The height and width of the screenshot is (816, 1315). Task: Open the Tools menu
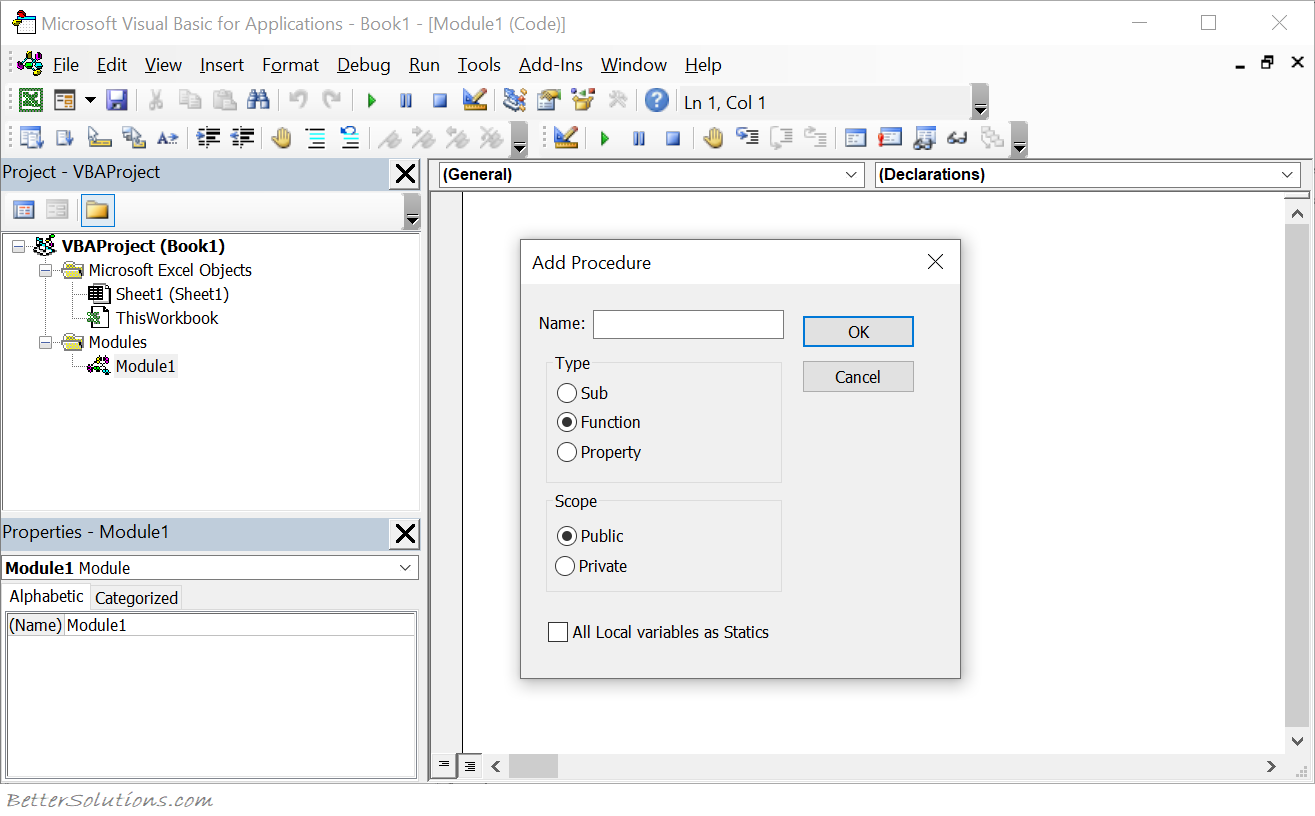[x=479, y=65]
